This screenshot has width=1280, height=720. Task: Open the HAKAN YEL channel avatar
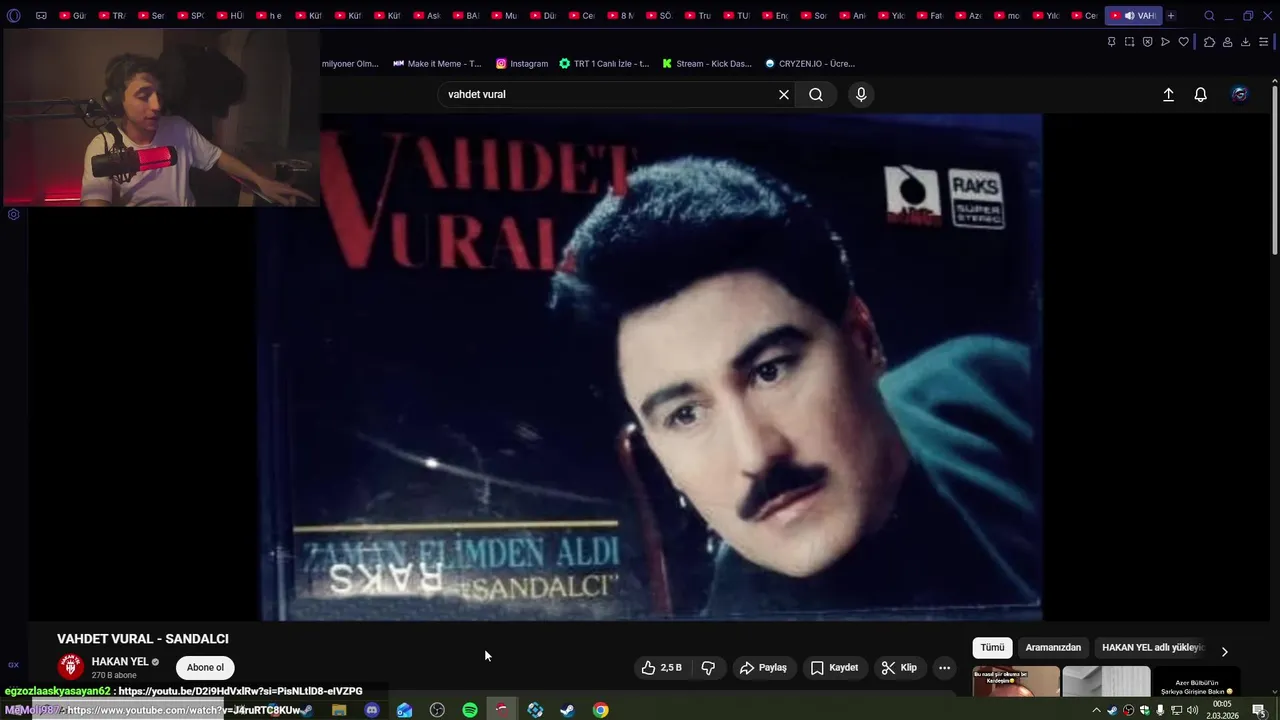[70, 667]
